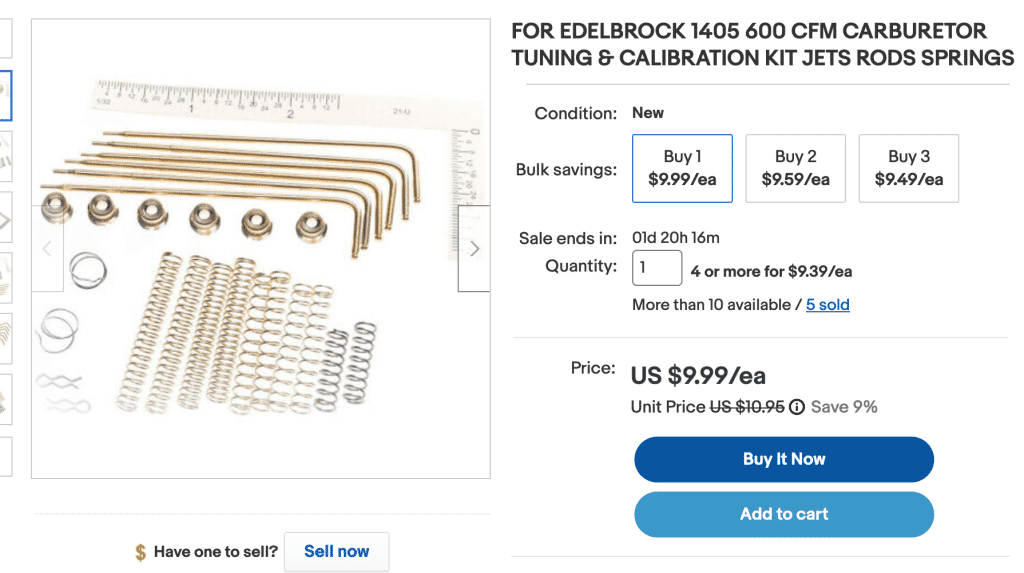Advance to the next product image arrow

tap(474, 249)
